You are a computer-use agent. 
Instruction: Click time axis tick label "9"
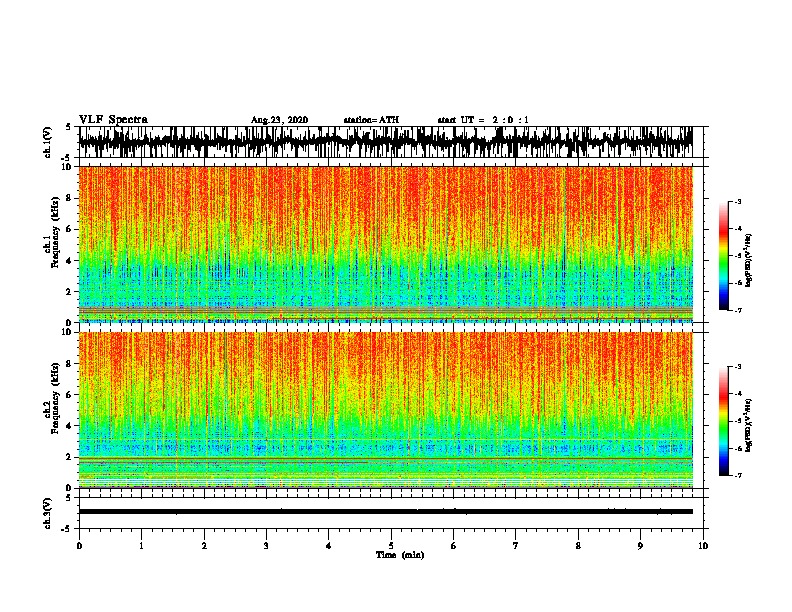pos(640,546)
